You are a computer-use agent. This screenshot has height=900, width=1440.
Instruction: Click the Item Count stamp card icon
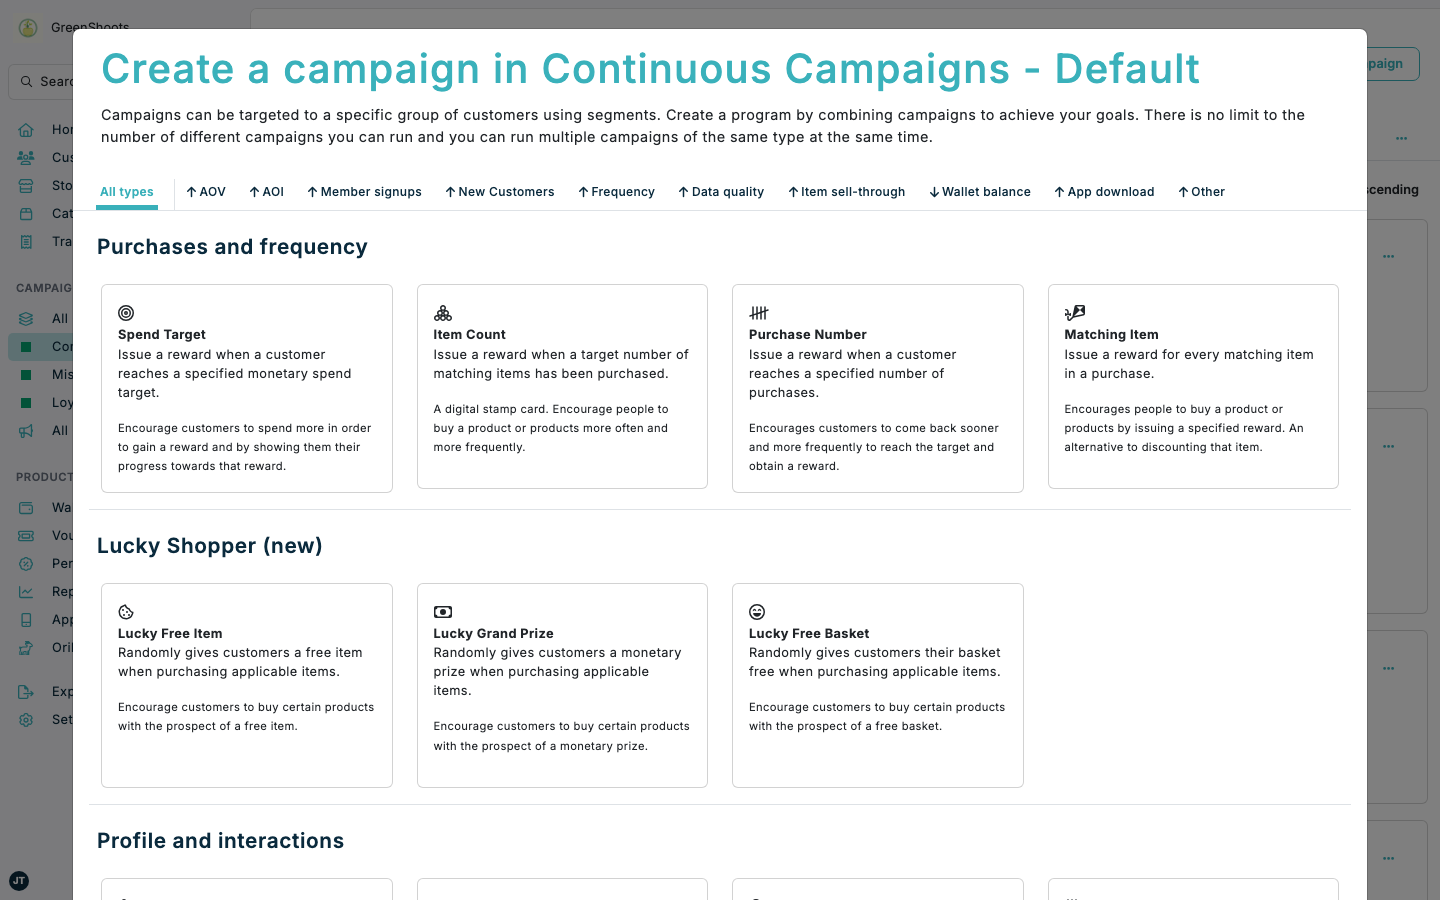pos(443,312)
